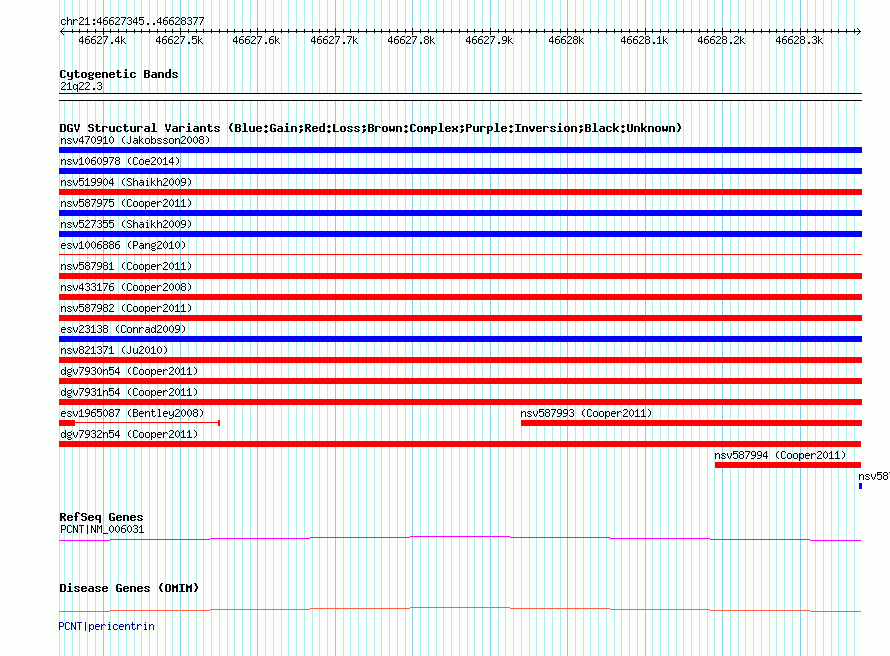This screenshot has width=890, height=656.
Task: Select the 46627.6k ruler position
Action: click(x=257, y=40)
